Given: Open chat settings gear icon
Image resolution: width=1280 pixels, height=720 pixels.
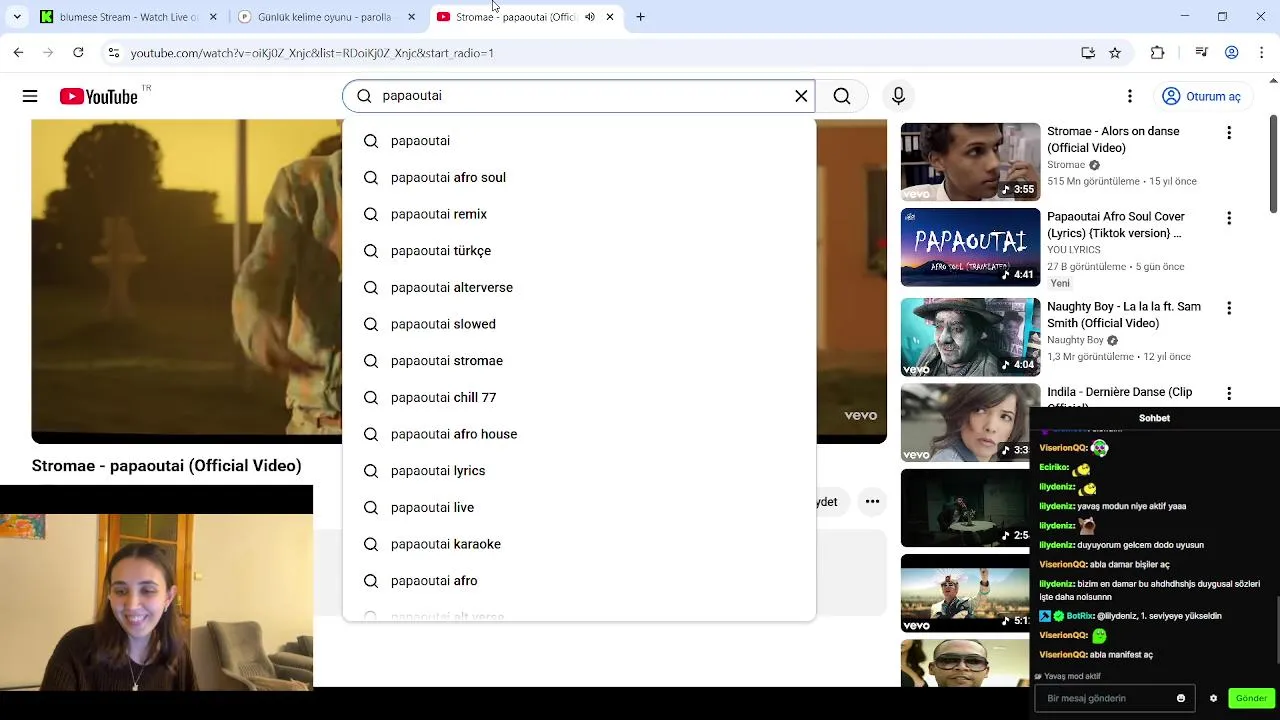Looking at the screenshot, I should click(x=1213, y=698).
